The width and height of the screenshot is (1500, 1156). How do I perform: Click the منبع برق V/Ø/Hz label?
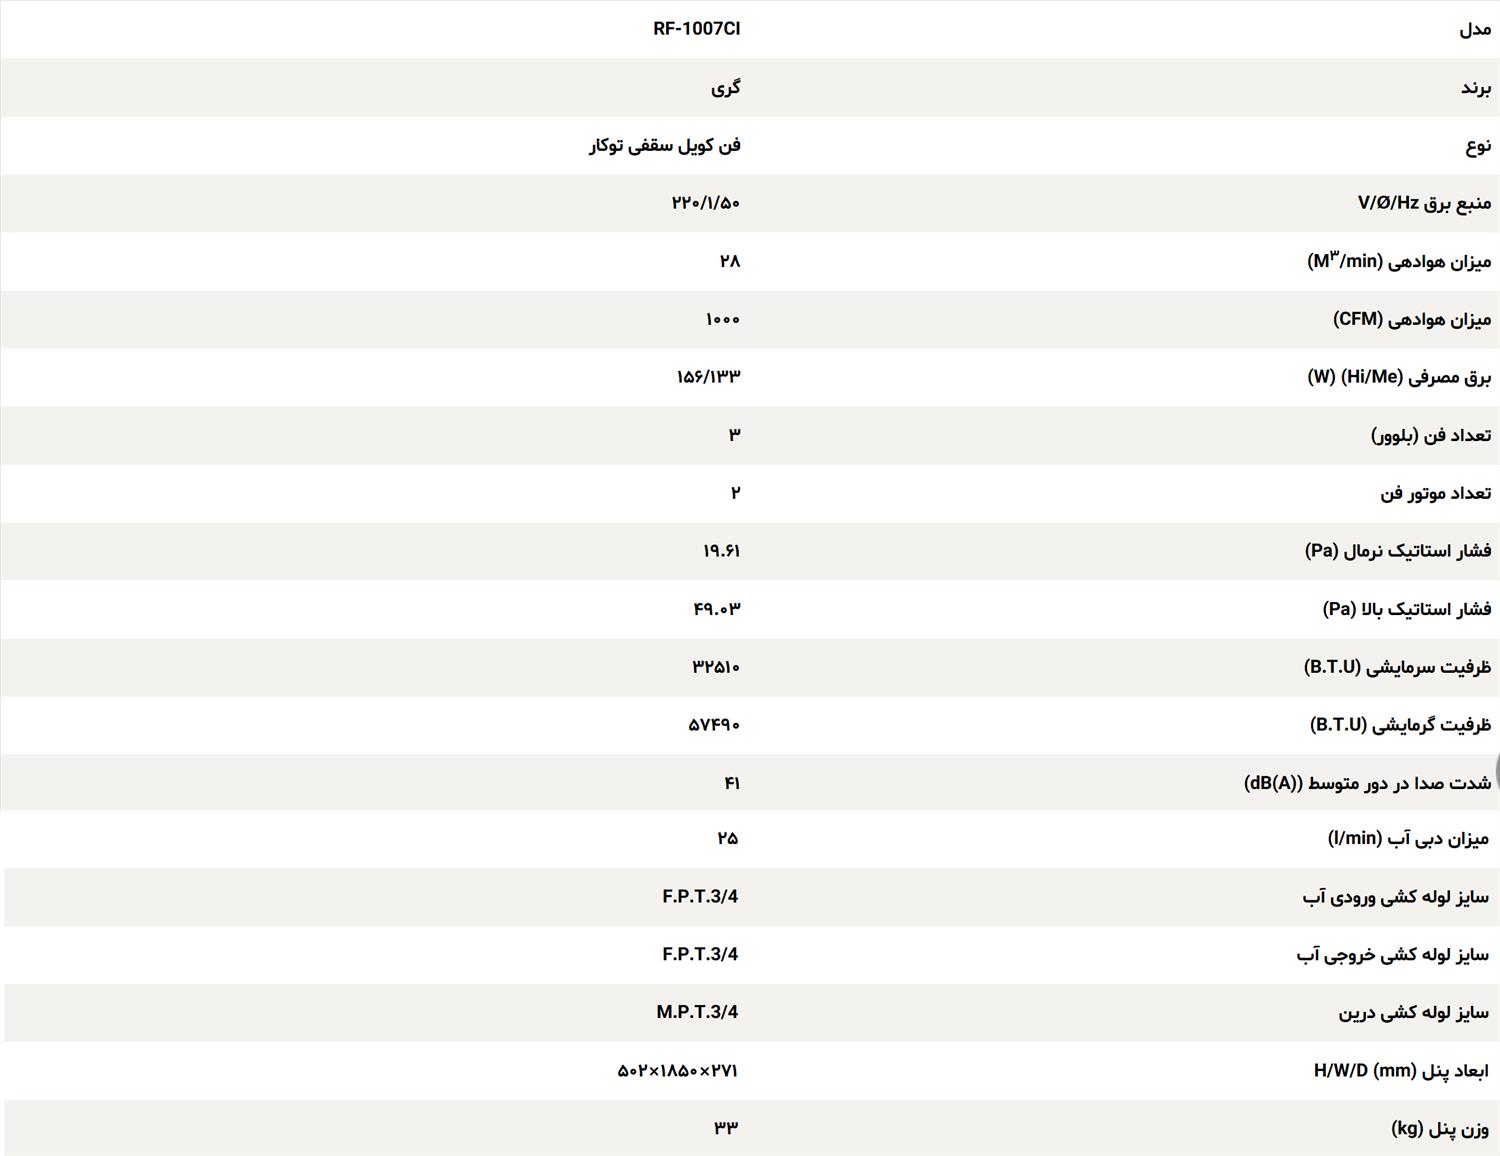pyautogui.click(x=1423, y=203)
